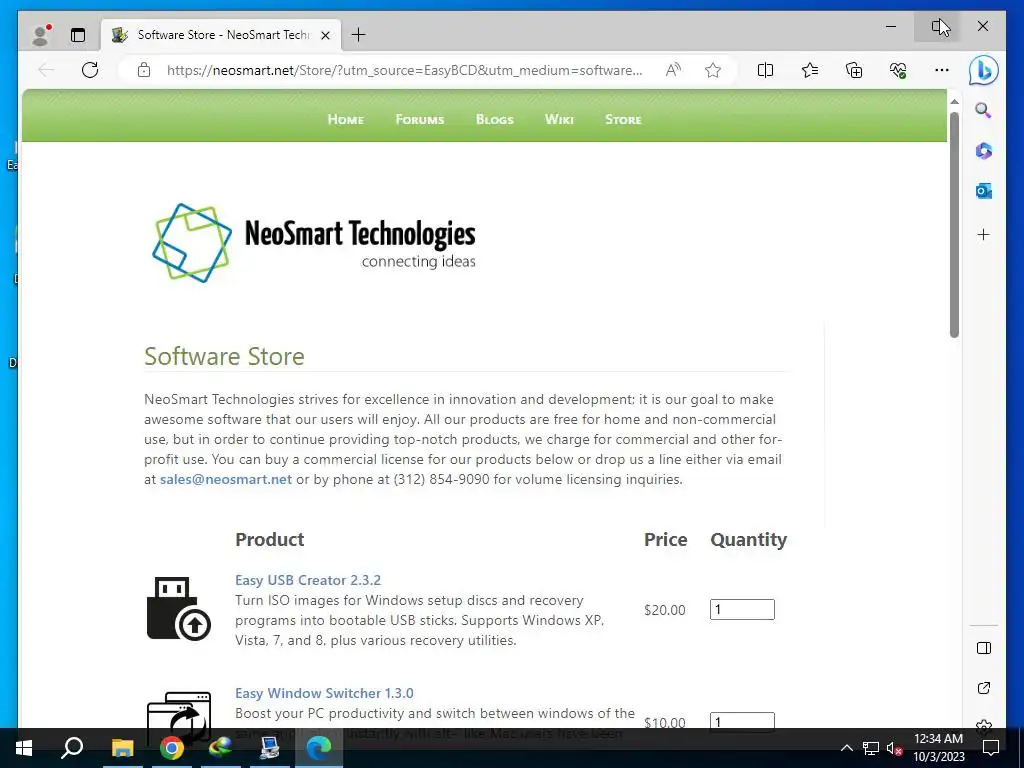Add a sidebar app with plus icon
Screen dimensions: 1024x768
point(984,234)
